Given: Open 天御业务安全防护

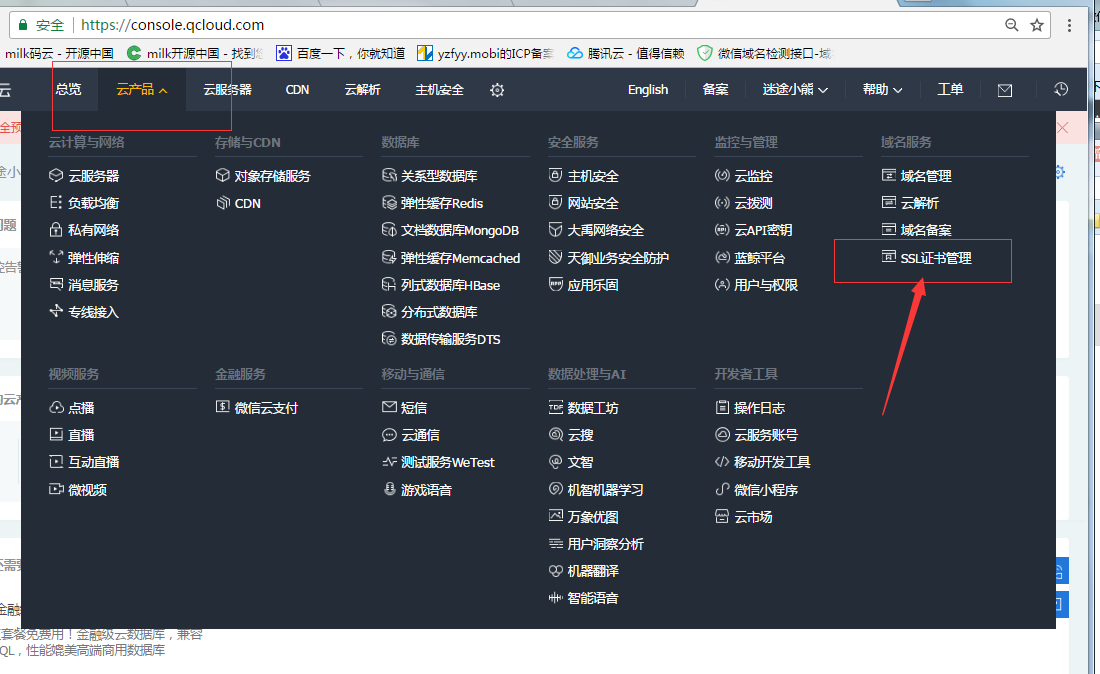Looking at the screenshot, I should click(x=609, y=258).
